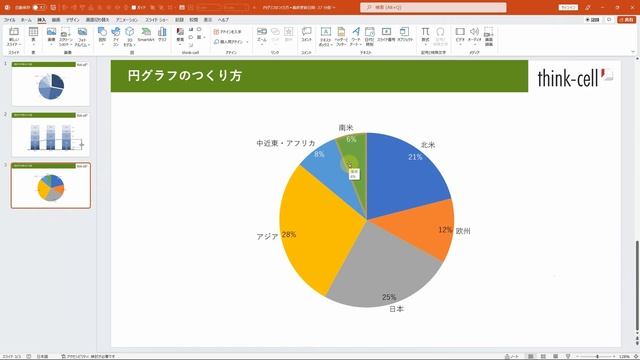
Task: Toggle the Guide checkbox in quick access
Action: point(133,7)
